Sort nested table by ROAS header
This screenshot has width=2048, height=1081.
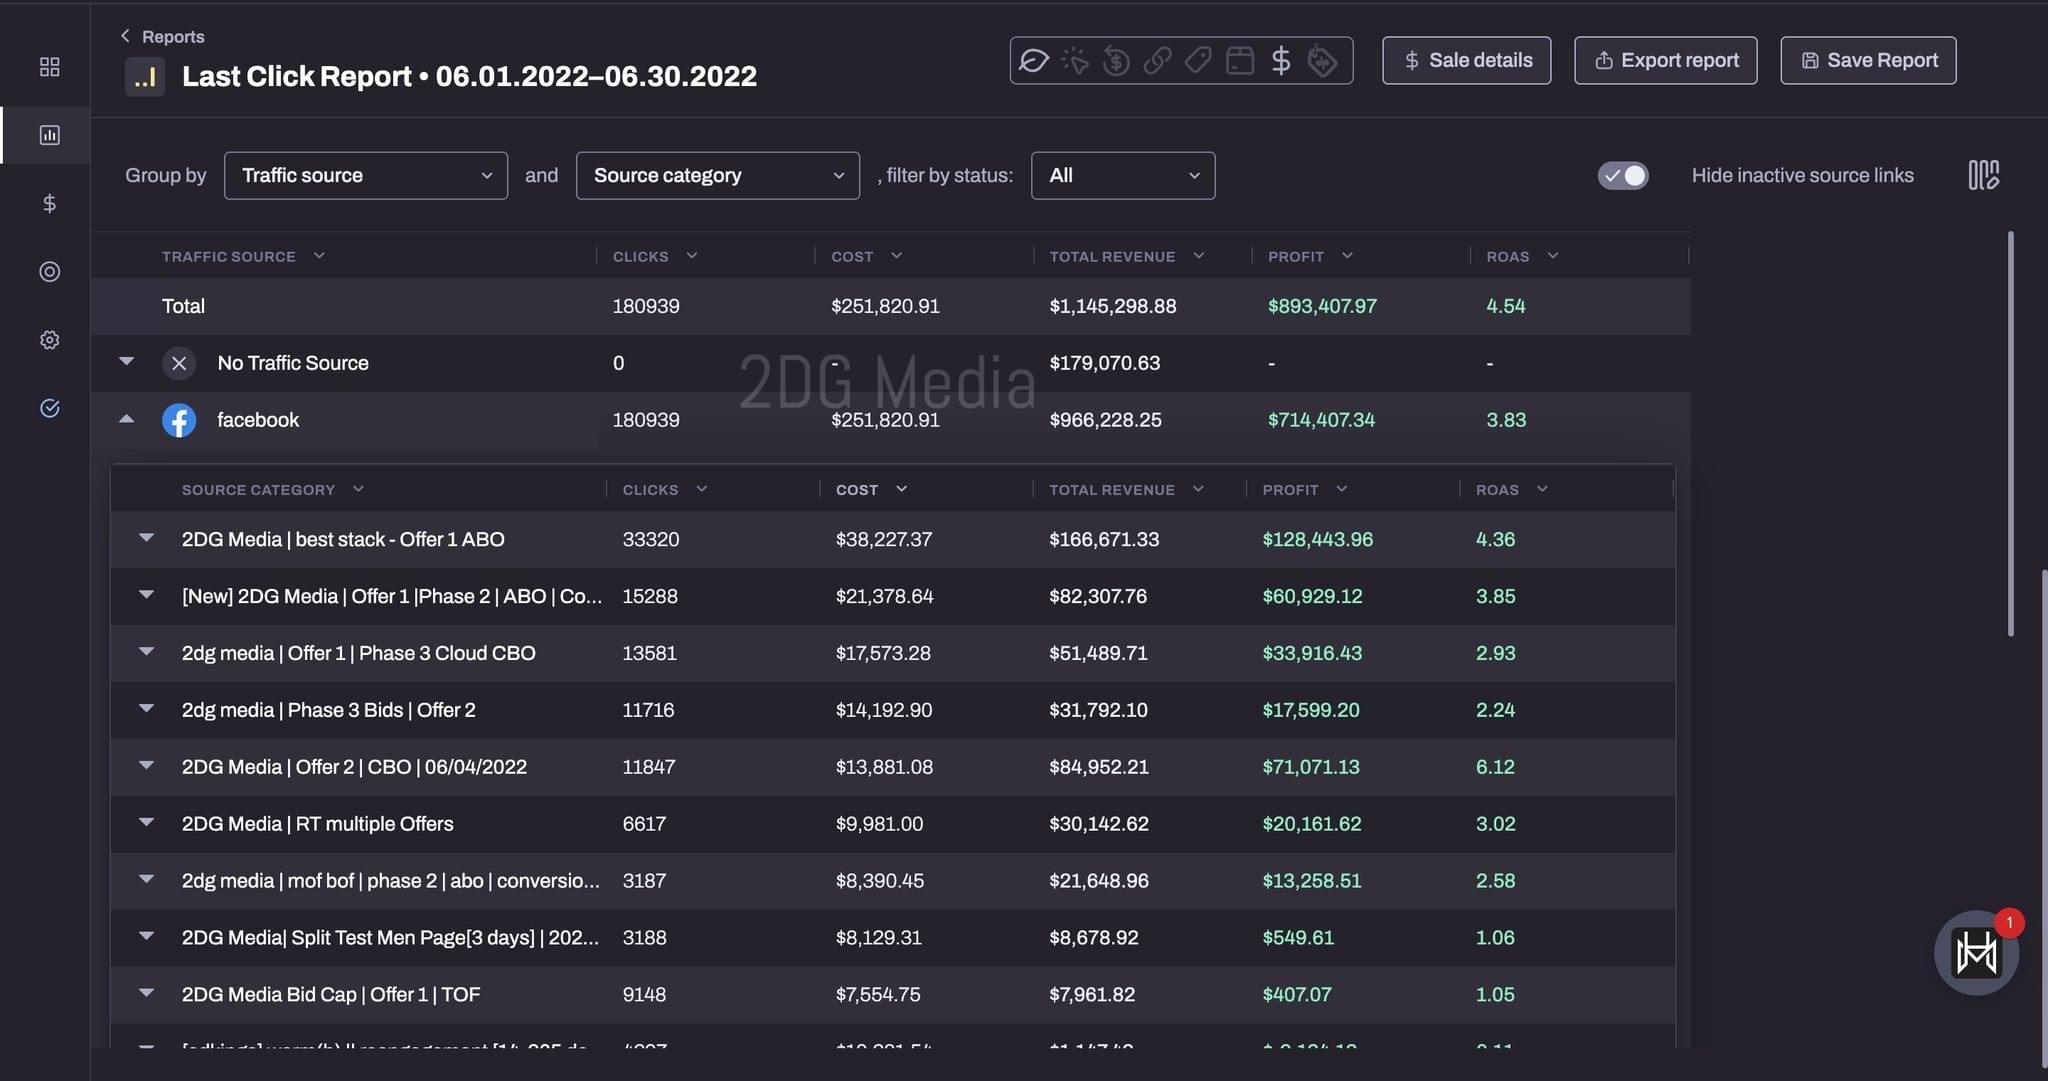[1512, 490]
